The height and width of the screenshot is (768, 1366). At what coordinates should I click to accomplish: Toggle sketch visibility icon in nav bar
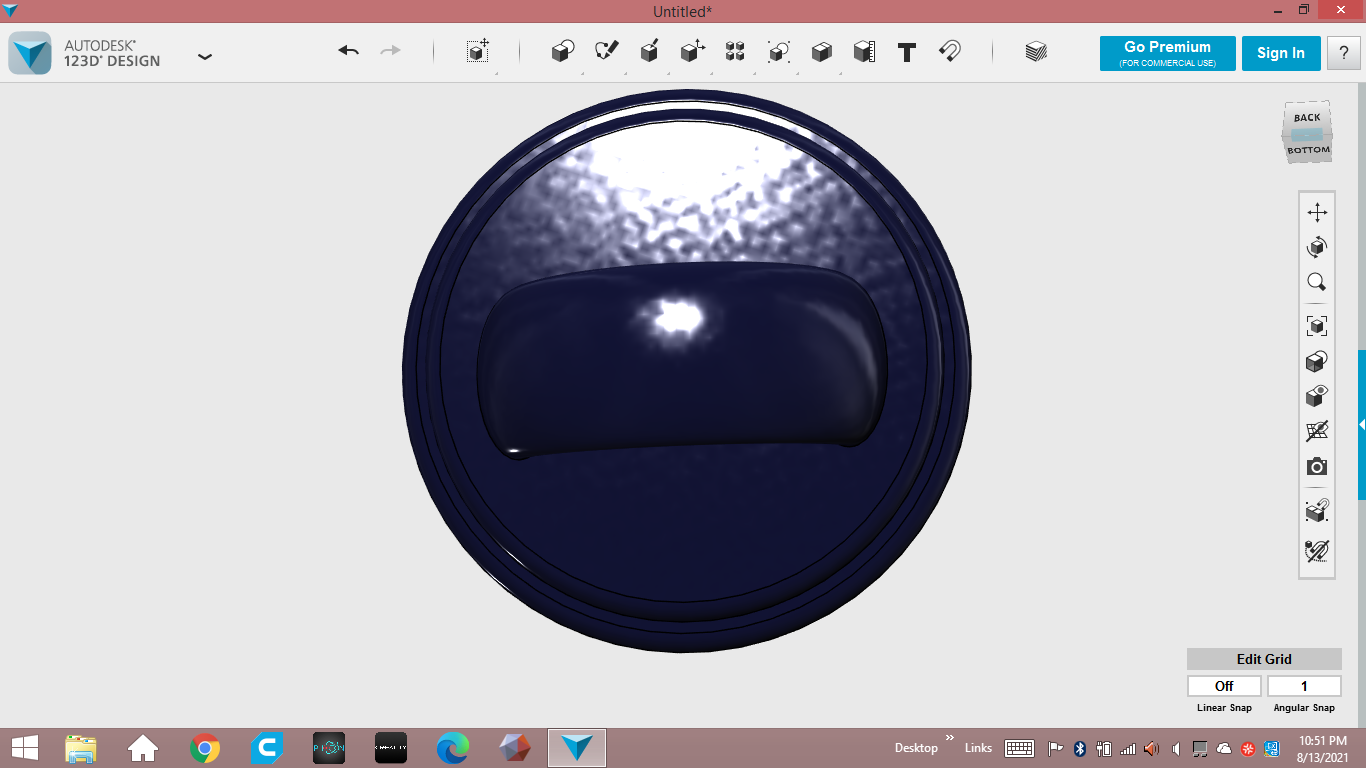[x=1317, y=550]
